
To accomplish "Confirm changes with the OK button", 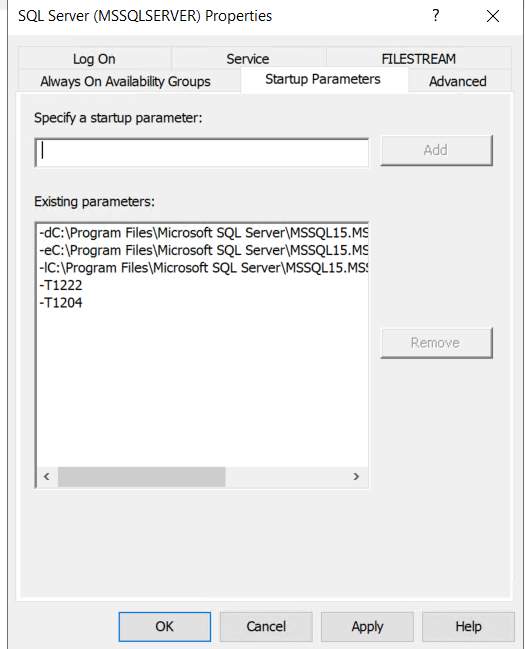I will tap(164, 626).
